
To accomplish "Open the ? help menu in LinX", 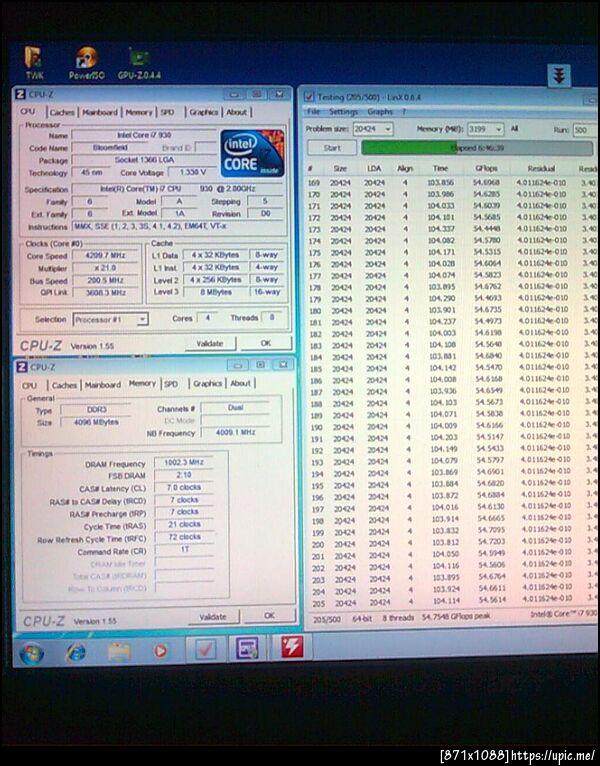I will [x=404, y=112].
